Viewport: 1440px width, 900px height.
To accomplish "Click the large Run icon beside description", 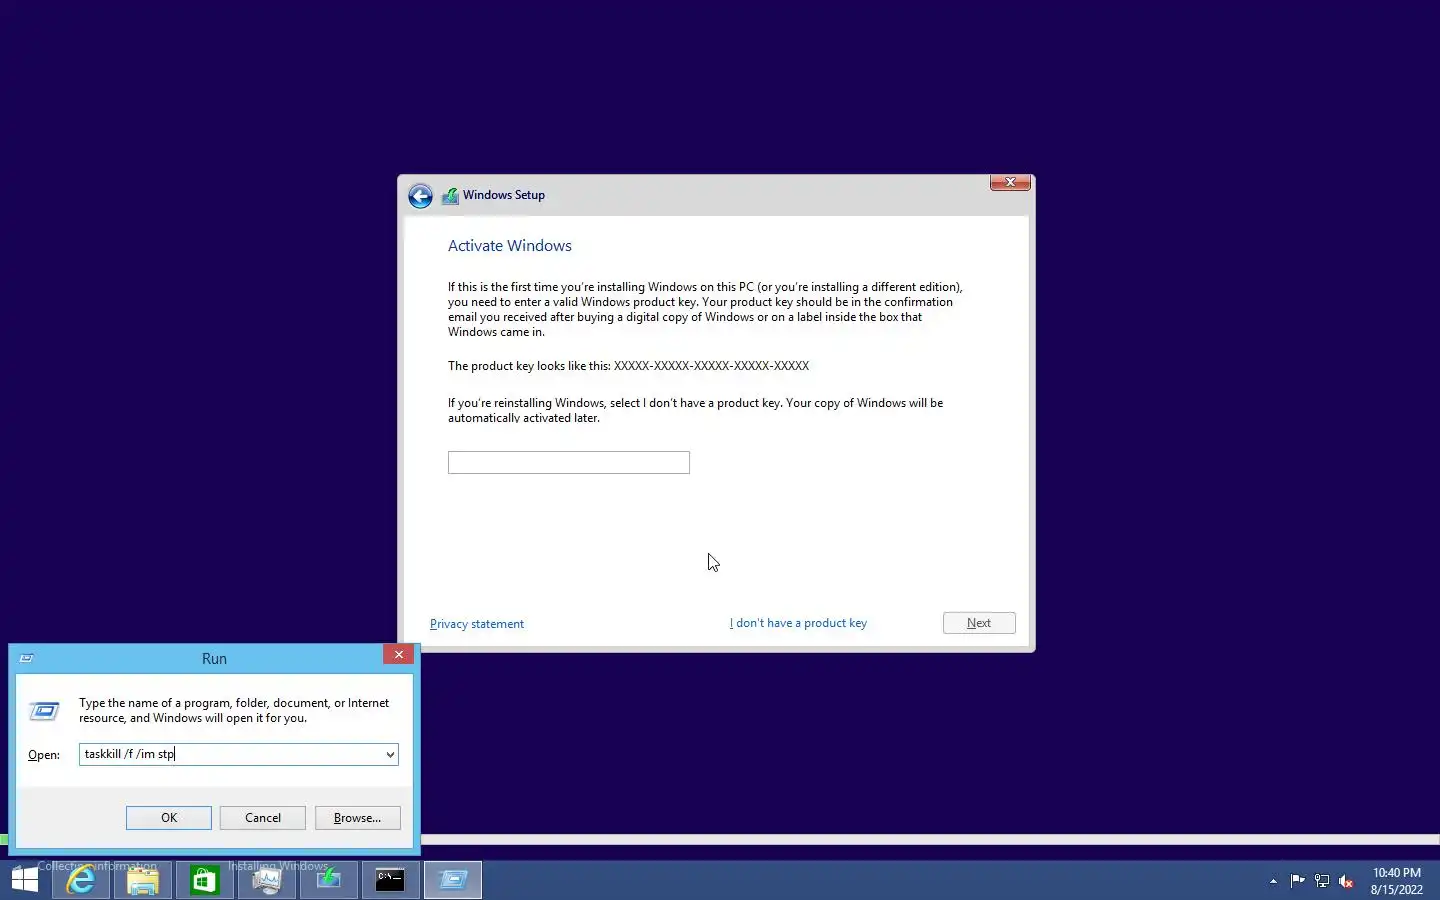I will pyautogui.click(x=44, y=711).
